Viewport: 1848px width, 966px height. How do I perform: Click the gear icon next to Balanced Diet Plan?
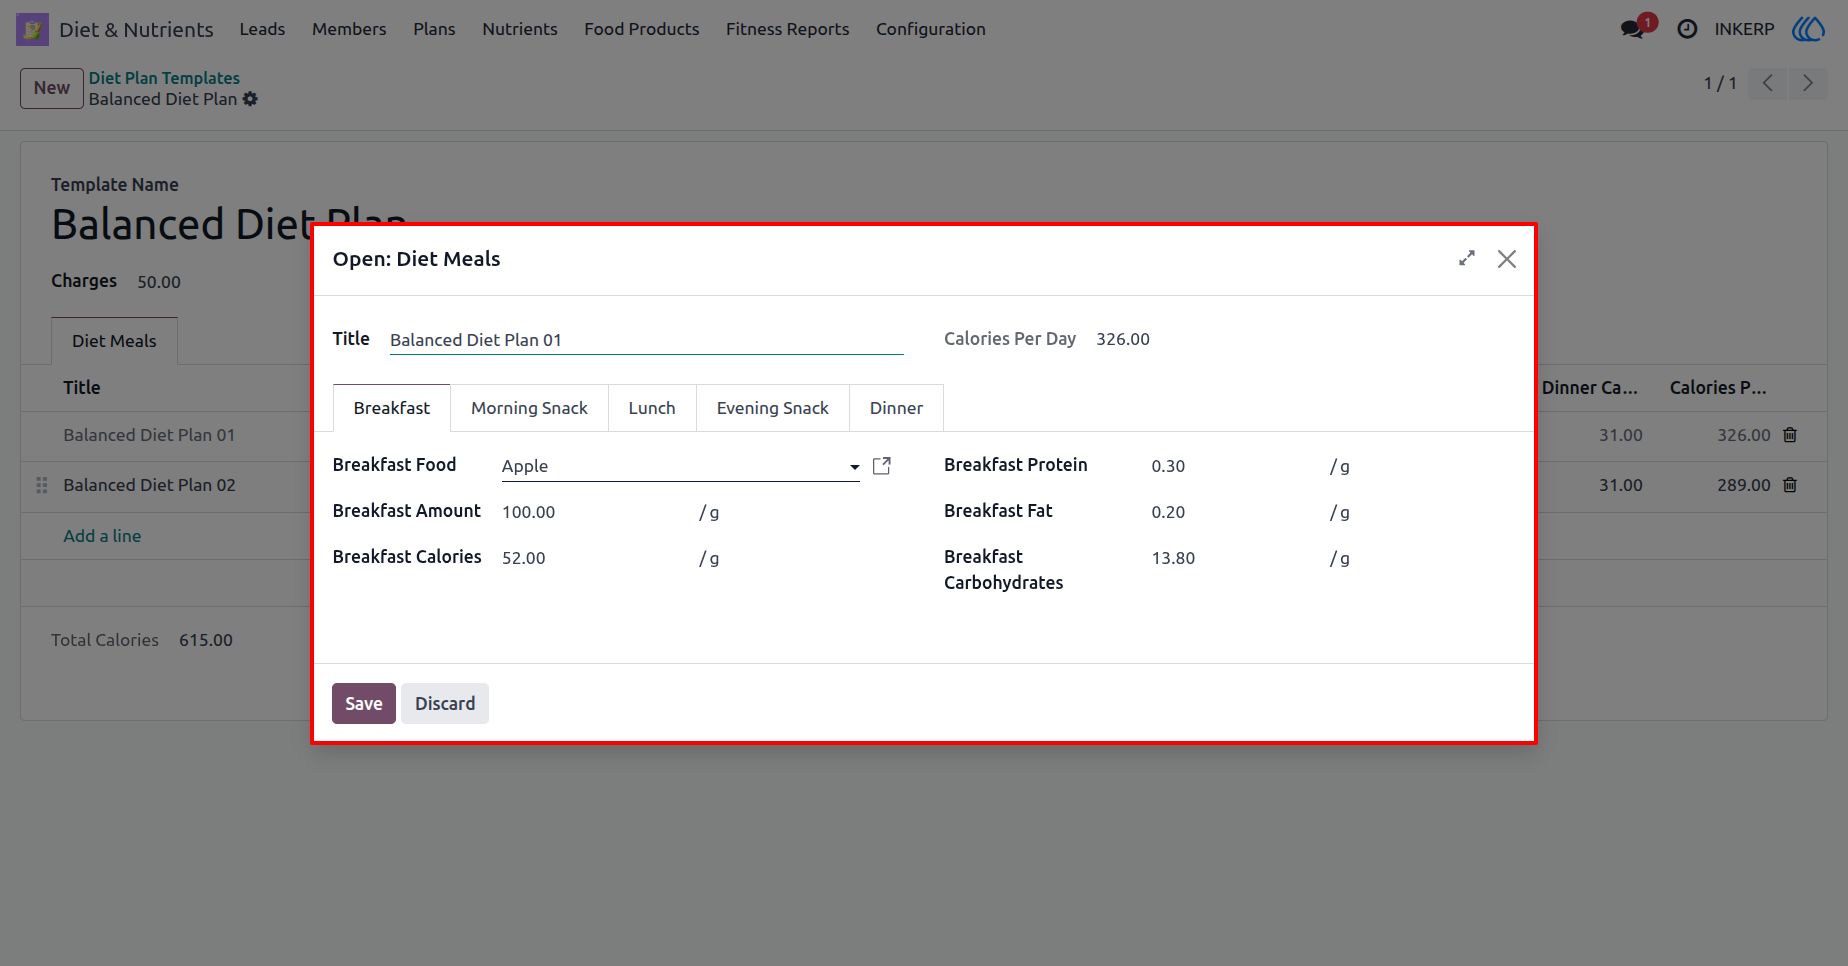[x=250, y=99]
